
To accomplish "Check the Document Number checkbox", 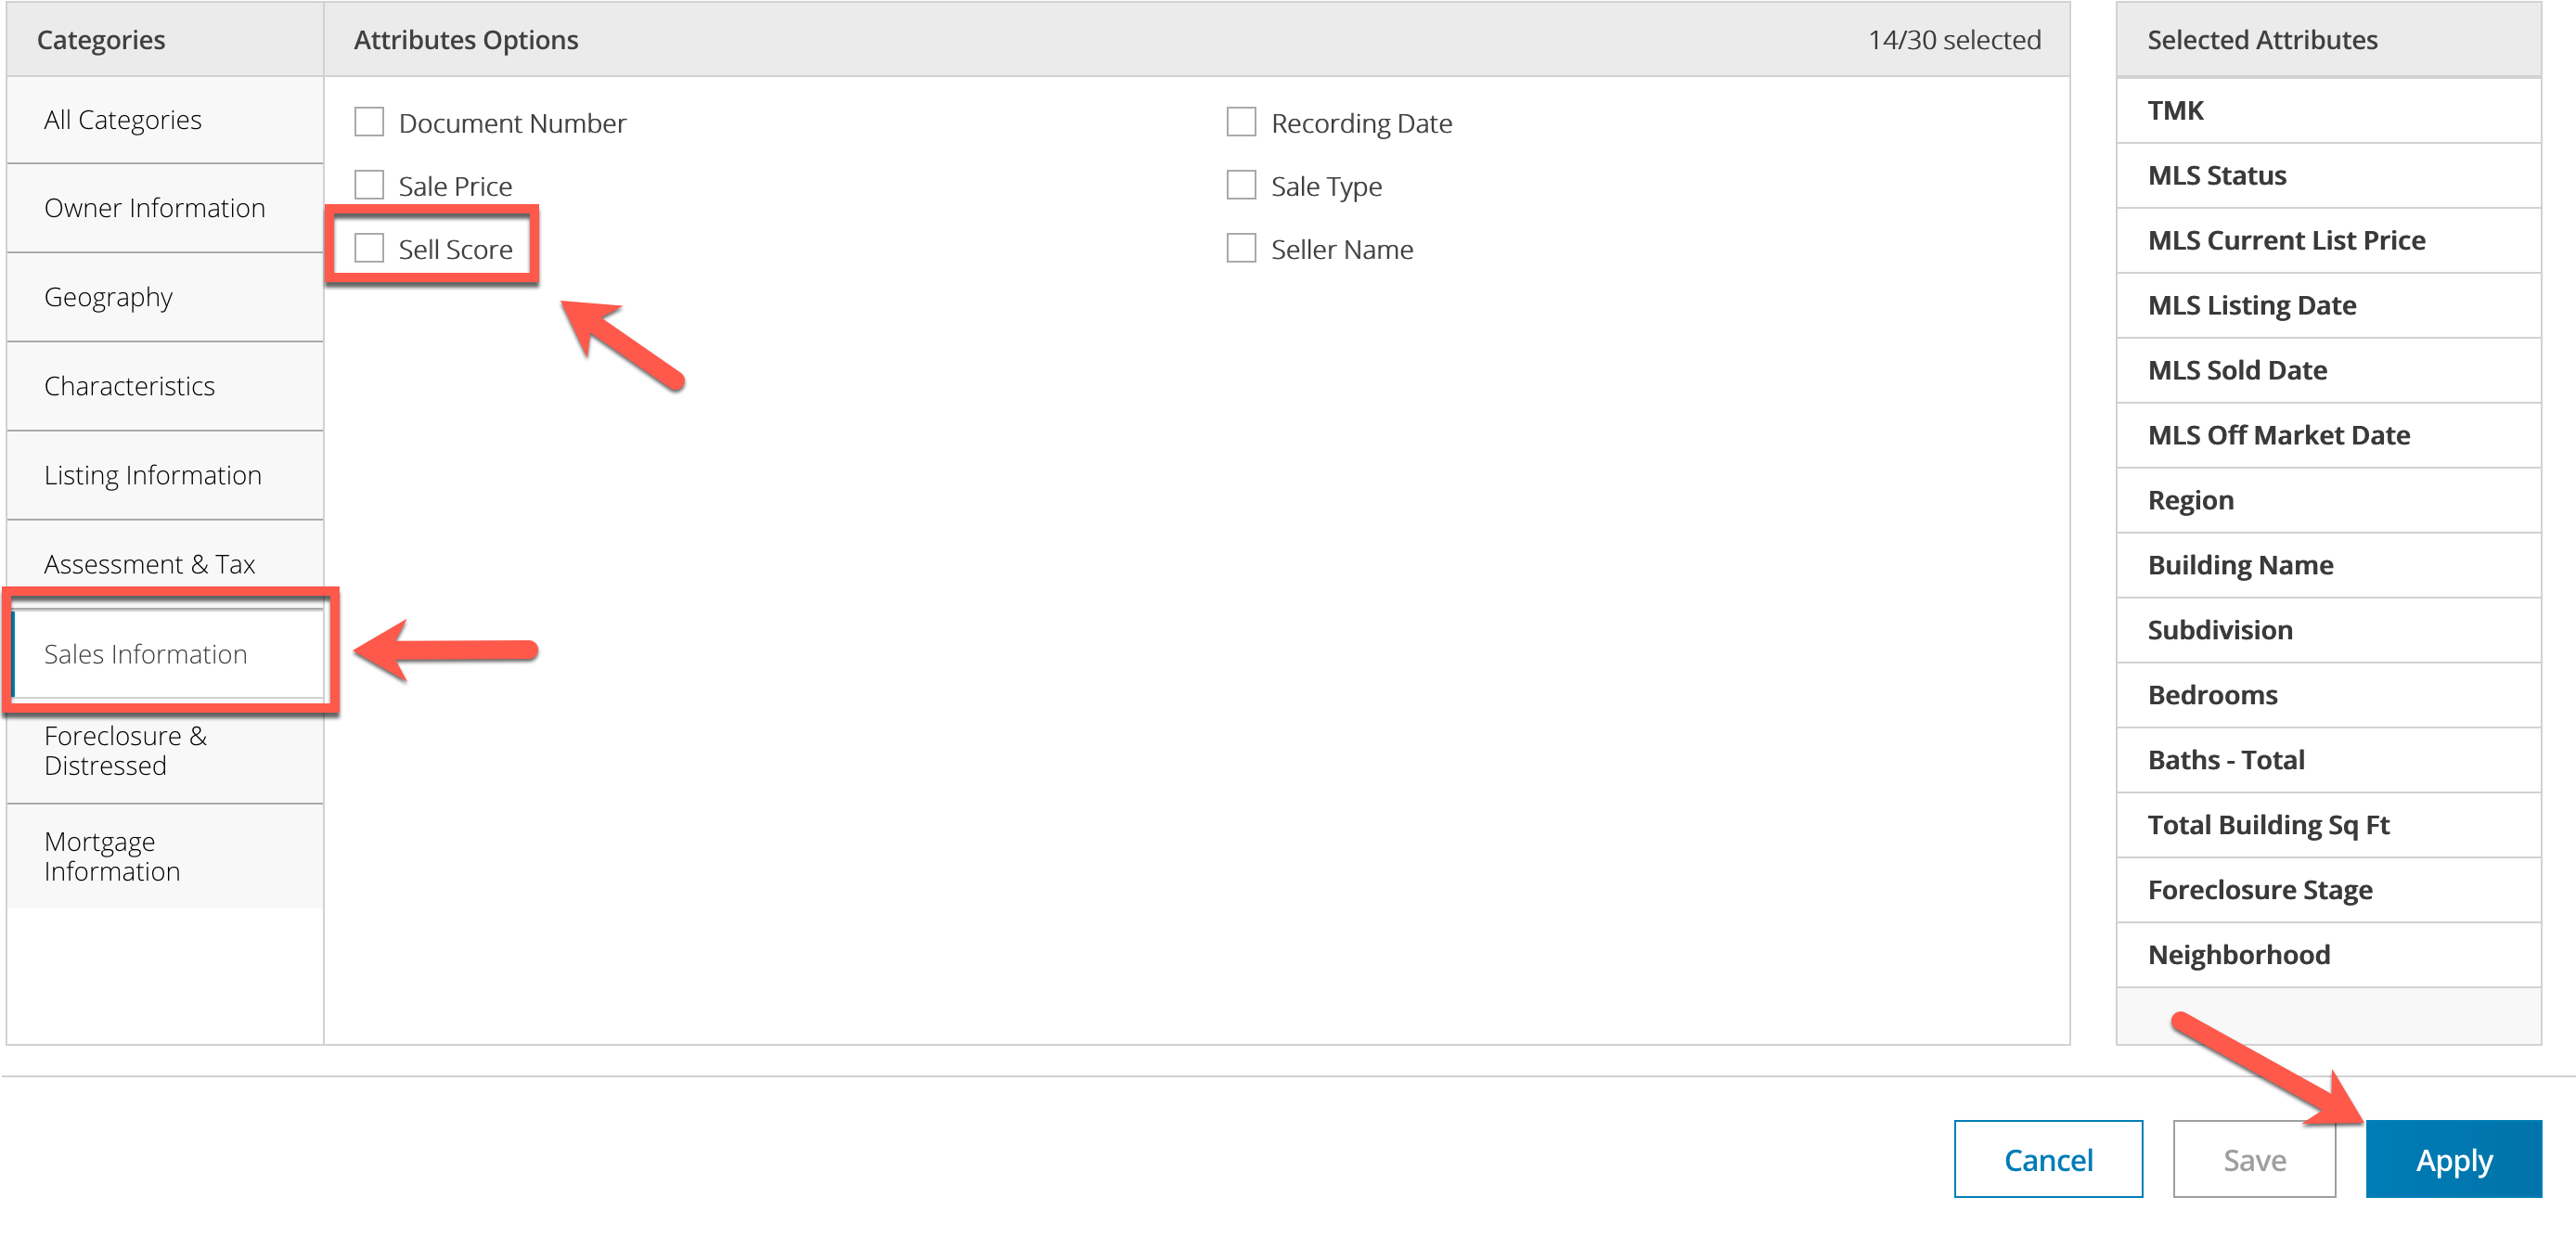I will click(369, 122).
